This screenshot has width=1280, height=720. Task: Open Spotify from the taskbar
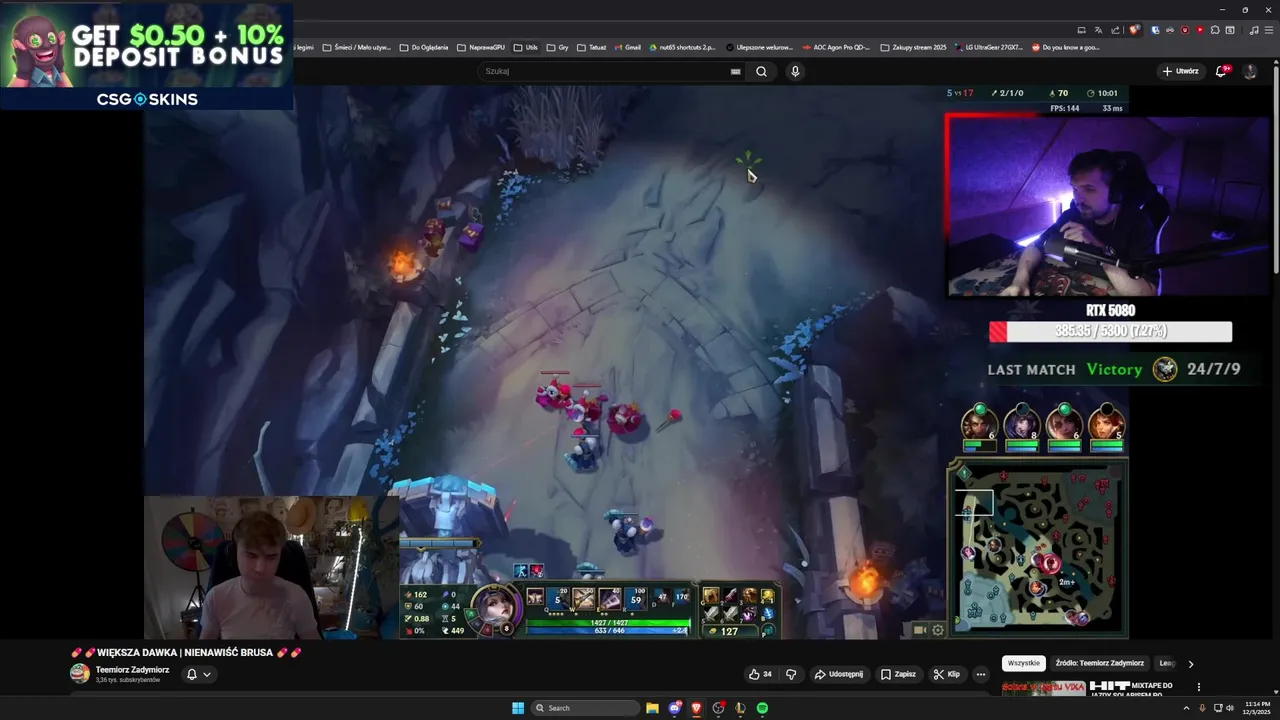(762, 708)
